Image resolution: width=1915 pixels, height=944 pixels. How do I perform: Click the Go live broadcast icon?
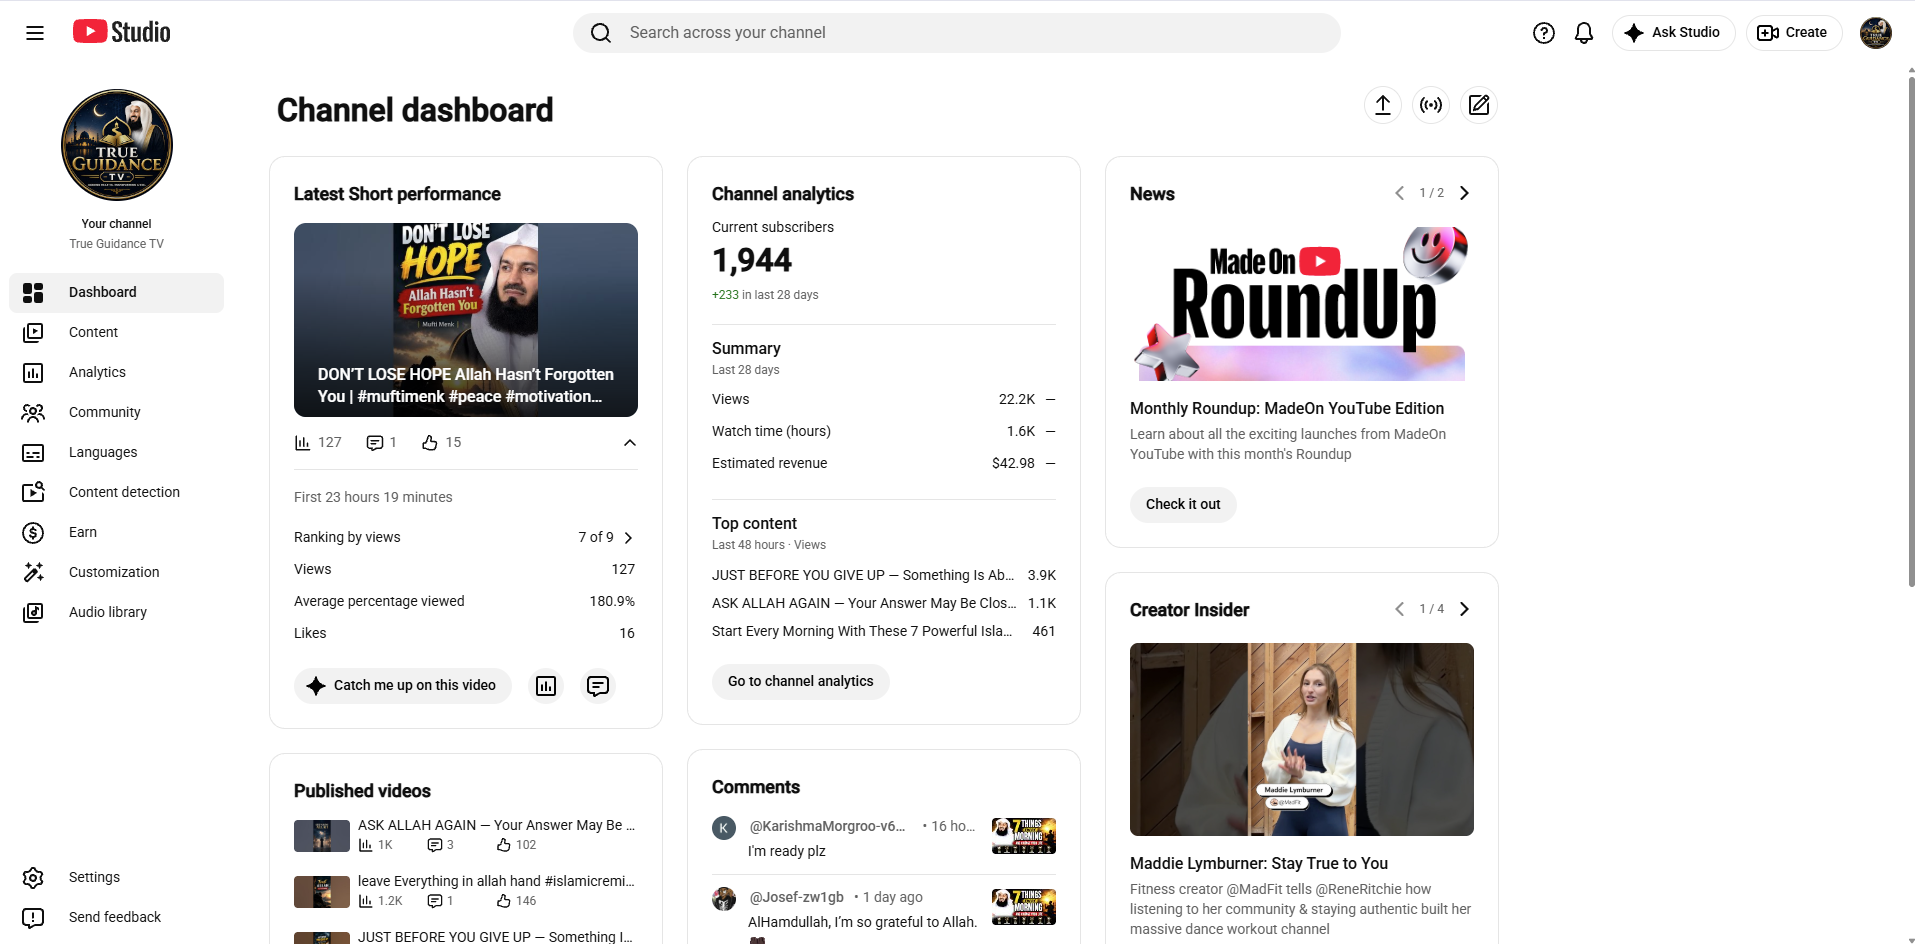click(1432, 105)
